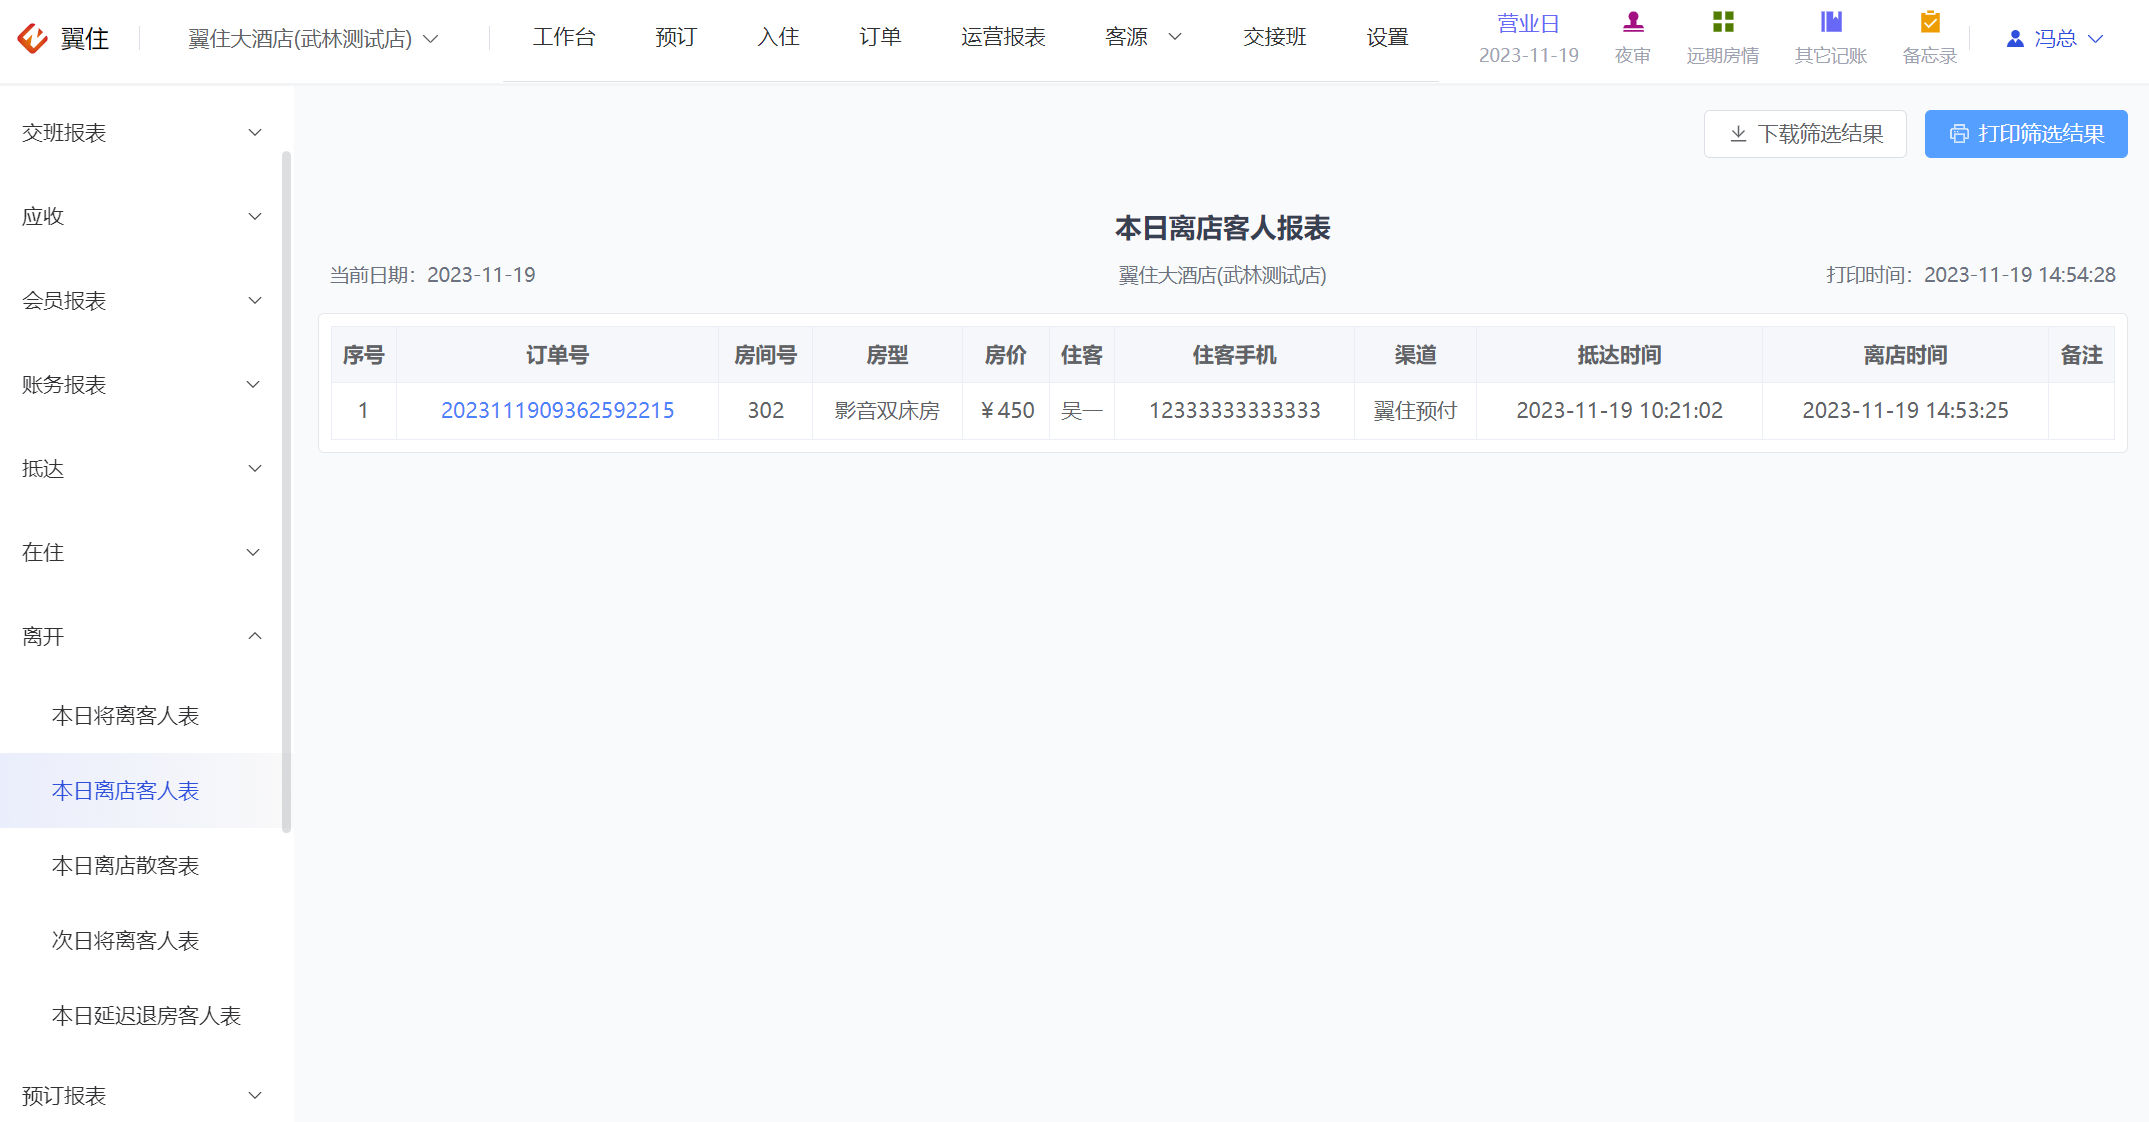
Task: Click the download icon in 下载筛选结果
Action: point(1738,134)
